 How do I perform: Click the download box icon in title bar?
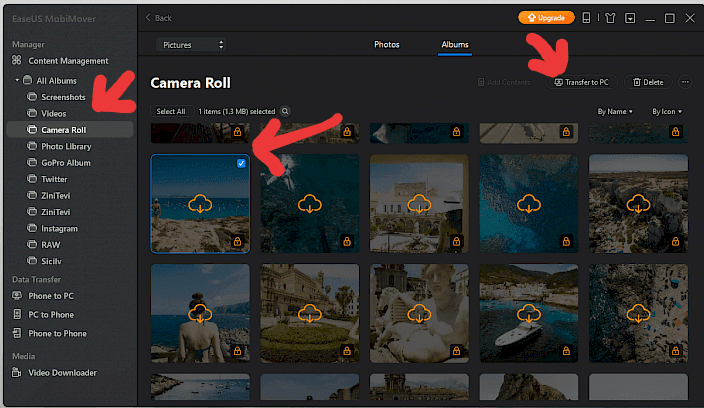pyautogui.click(x=630, y=18)
